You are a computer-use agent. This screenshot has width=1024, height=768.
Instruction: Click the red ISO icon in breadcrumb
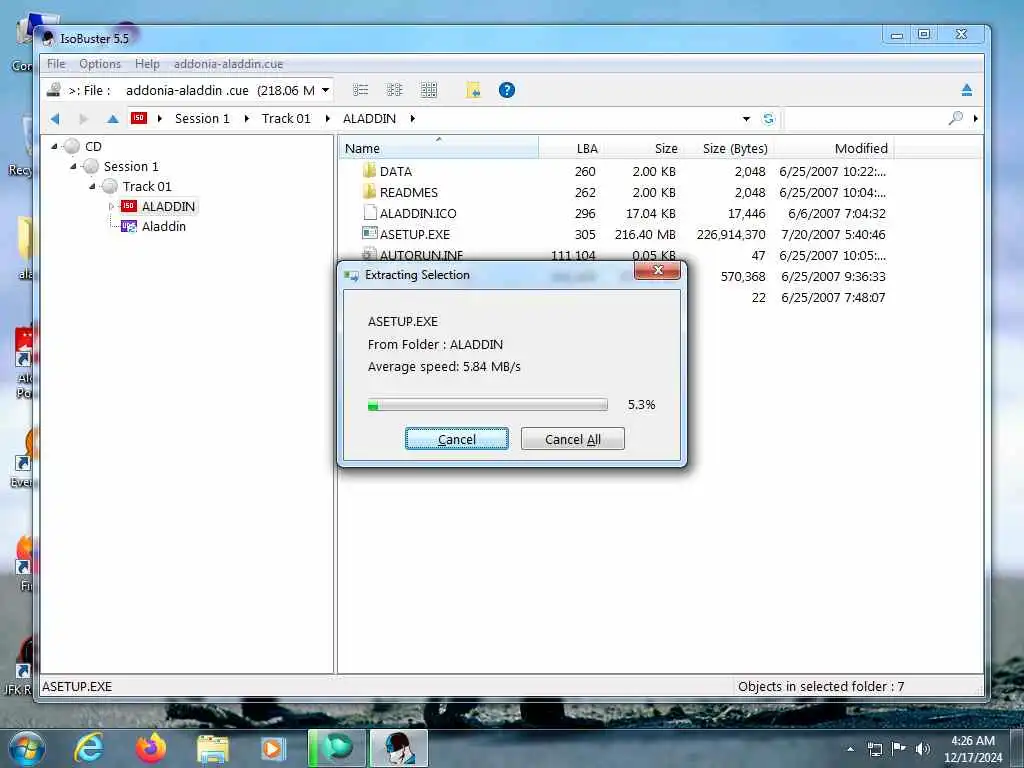point(138,118)
